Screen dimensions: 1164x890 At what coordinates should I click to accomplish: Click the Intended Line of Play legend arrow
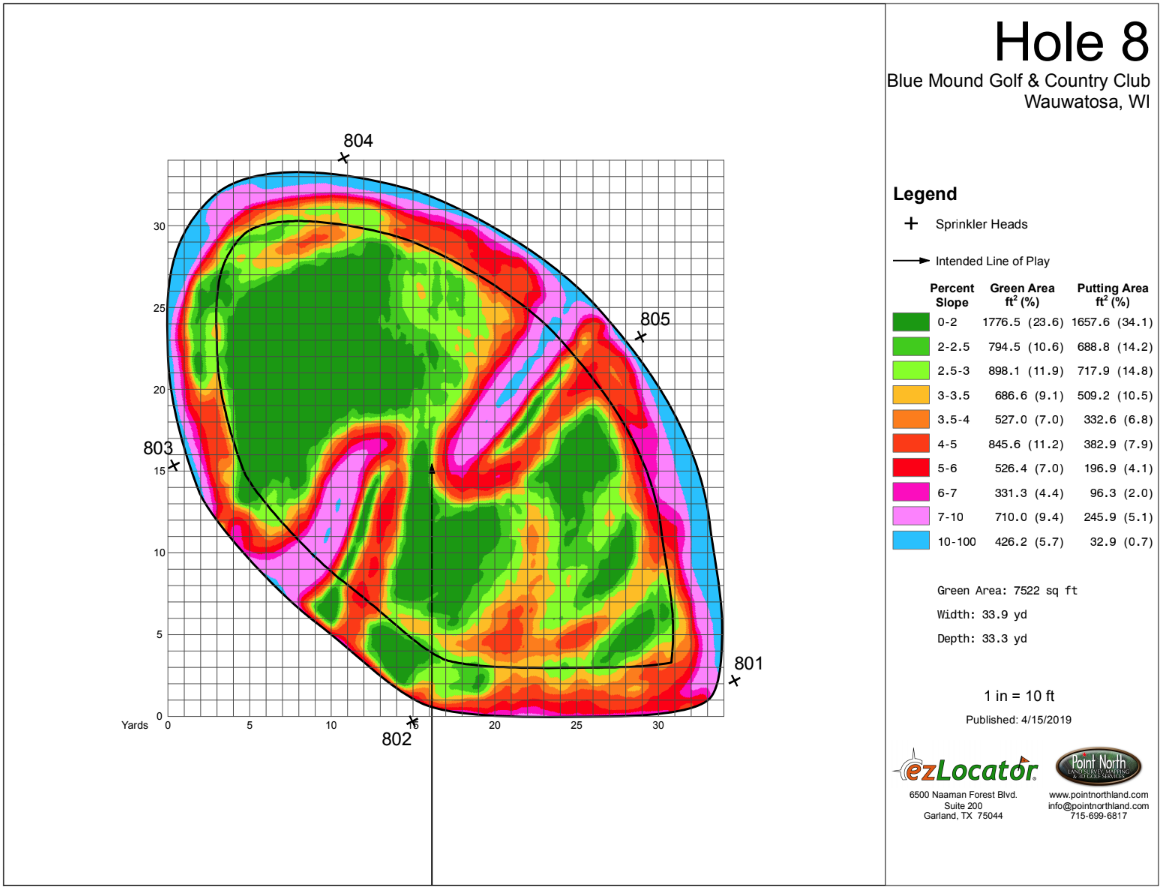912,261
